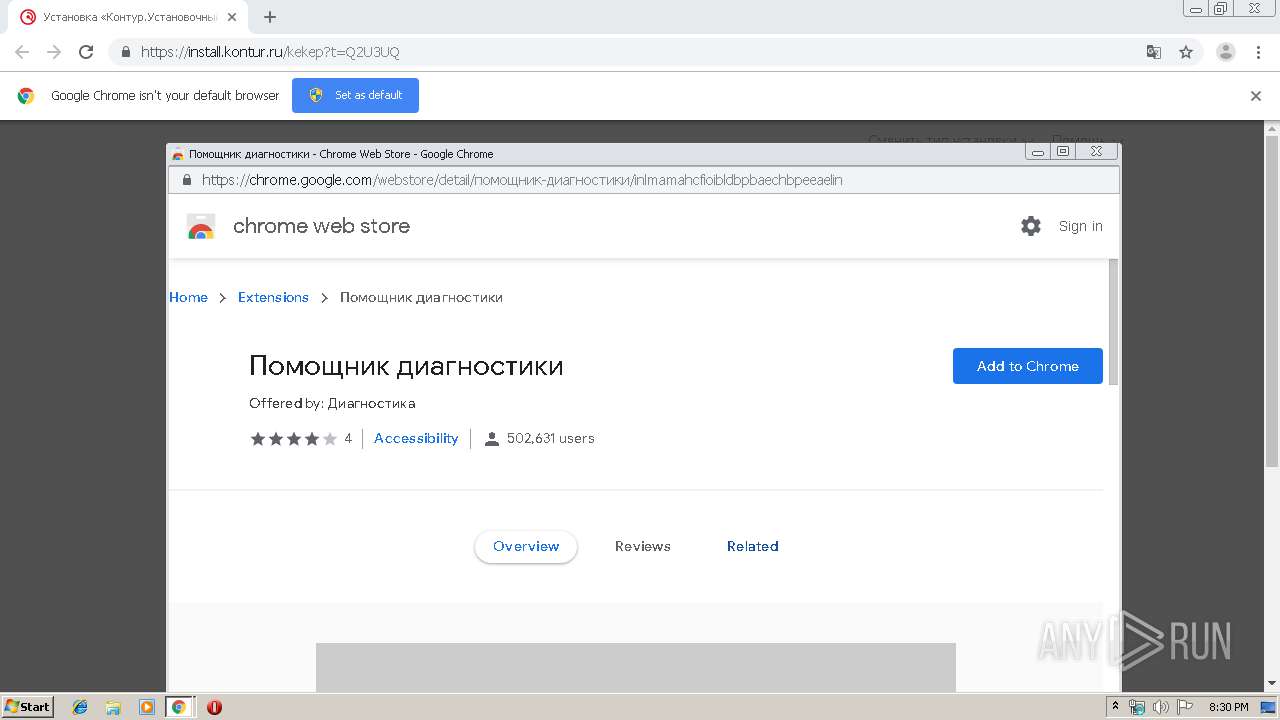Click the popup page vertical scrollbar

click(x=1114, y=320)
